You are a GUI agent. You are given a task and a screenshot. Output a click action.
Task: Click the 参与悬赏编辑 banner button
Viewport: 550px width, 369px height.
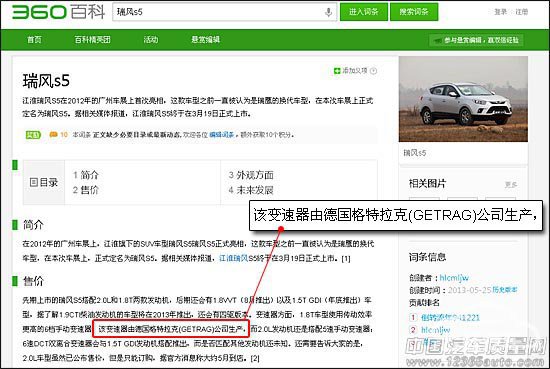[476, 40]
